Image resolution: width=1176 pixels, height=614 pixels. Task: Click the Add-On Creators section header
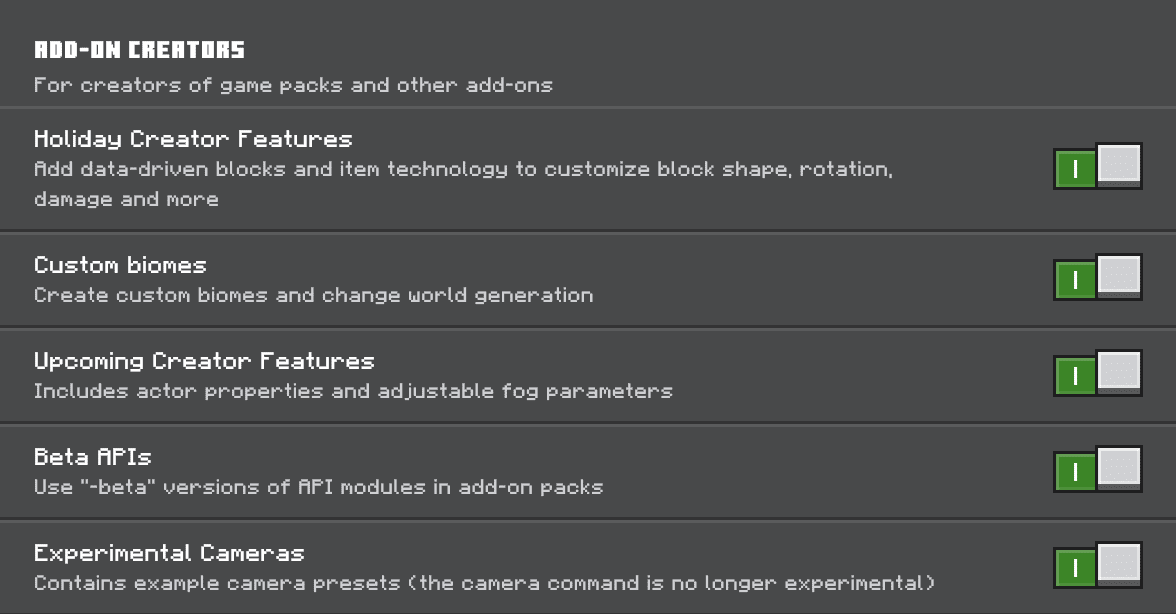140,50
